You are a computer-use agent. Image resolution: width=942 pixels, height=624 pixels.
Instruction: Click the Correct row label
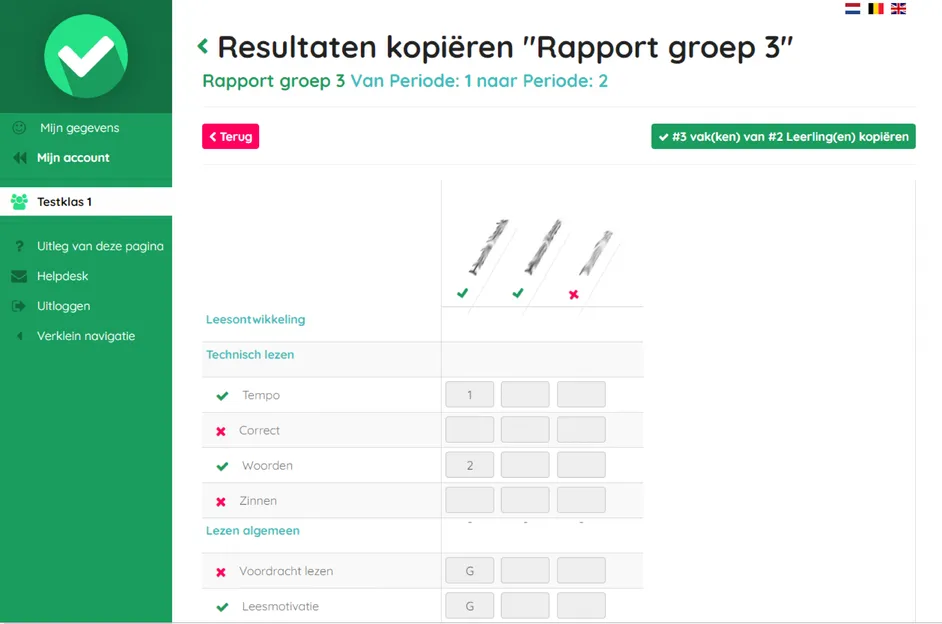point(260,431)
